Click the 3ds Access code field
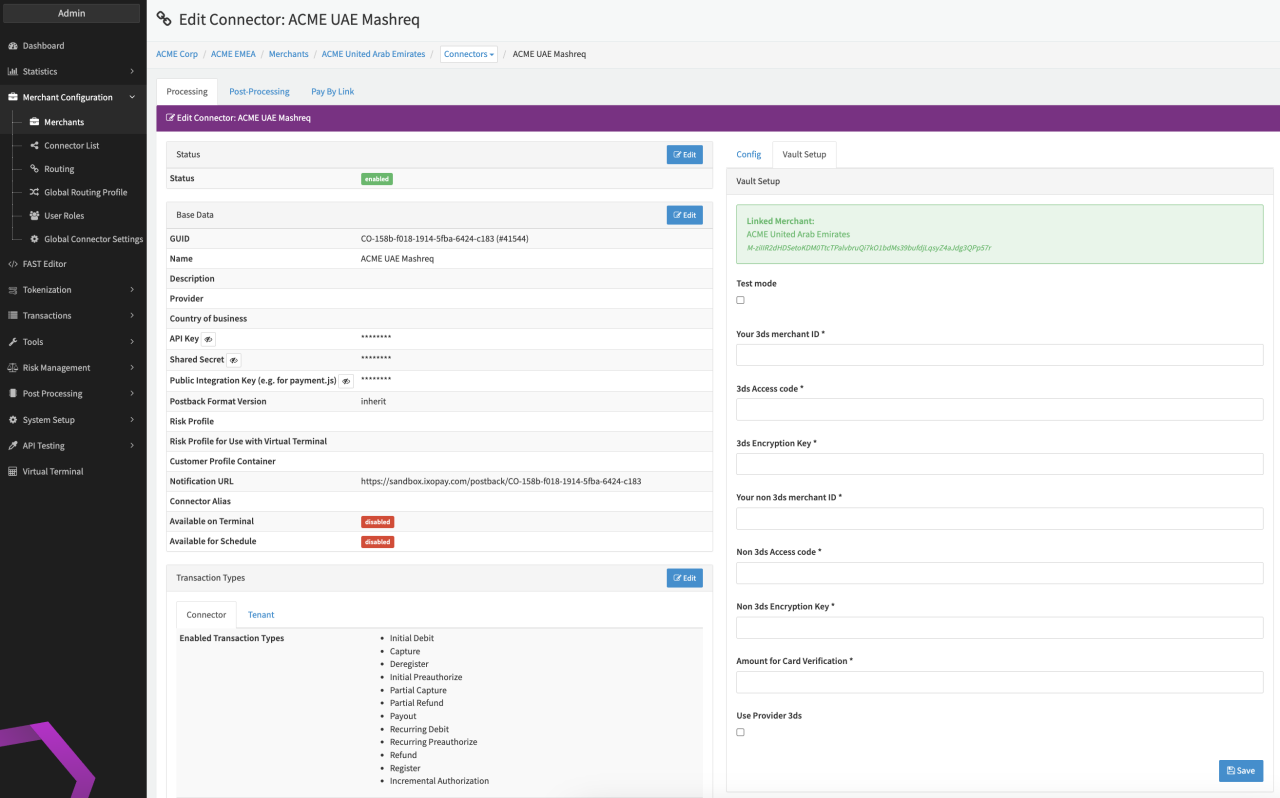The height and width of the screenshot is (798, 1280). (x=999, y=410)
